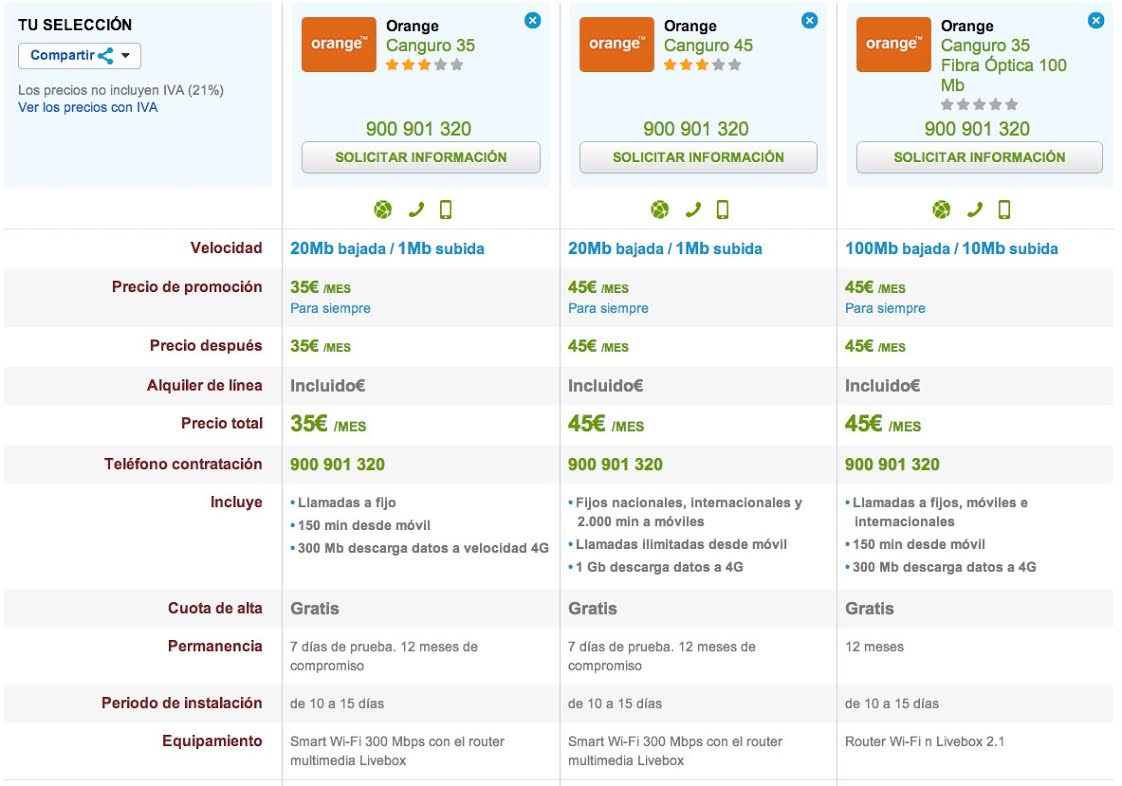Remove Canguro 35 from selection with X icon
This screenshot has width=1122, height=786.
pos(532,21)
